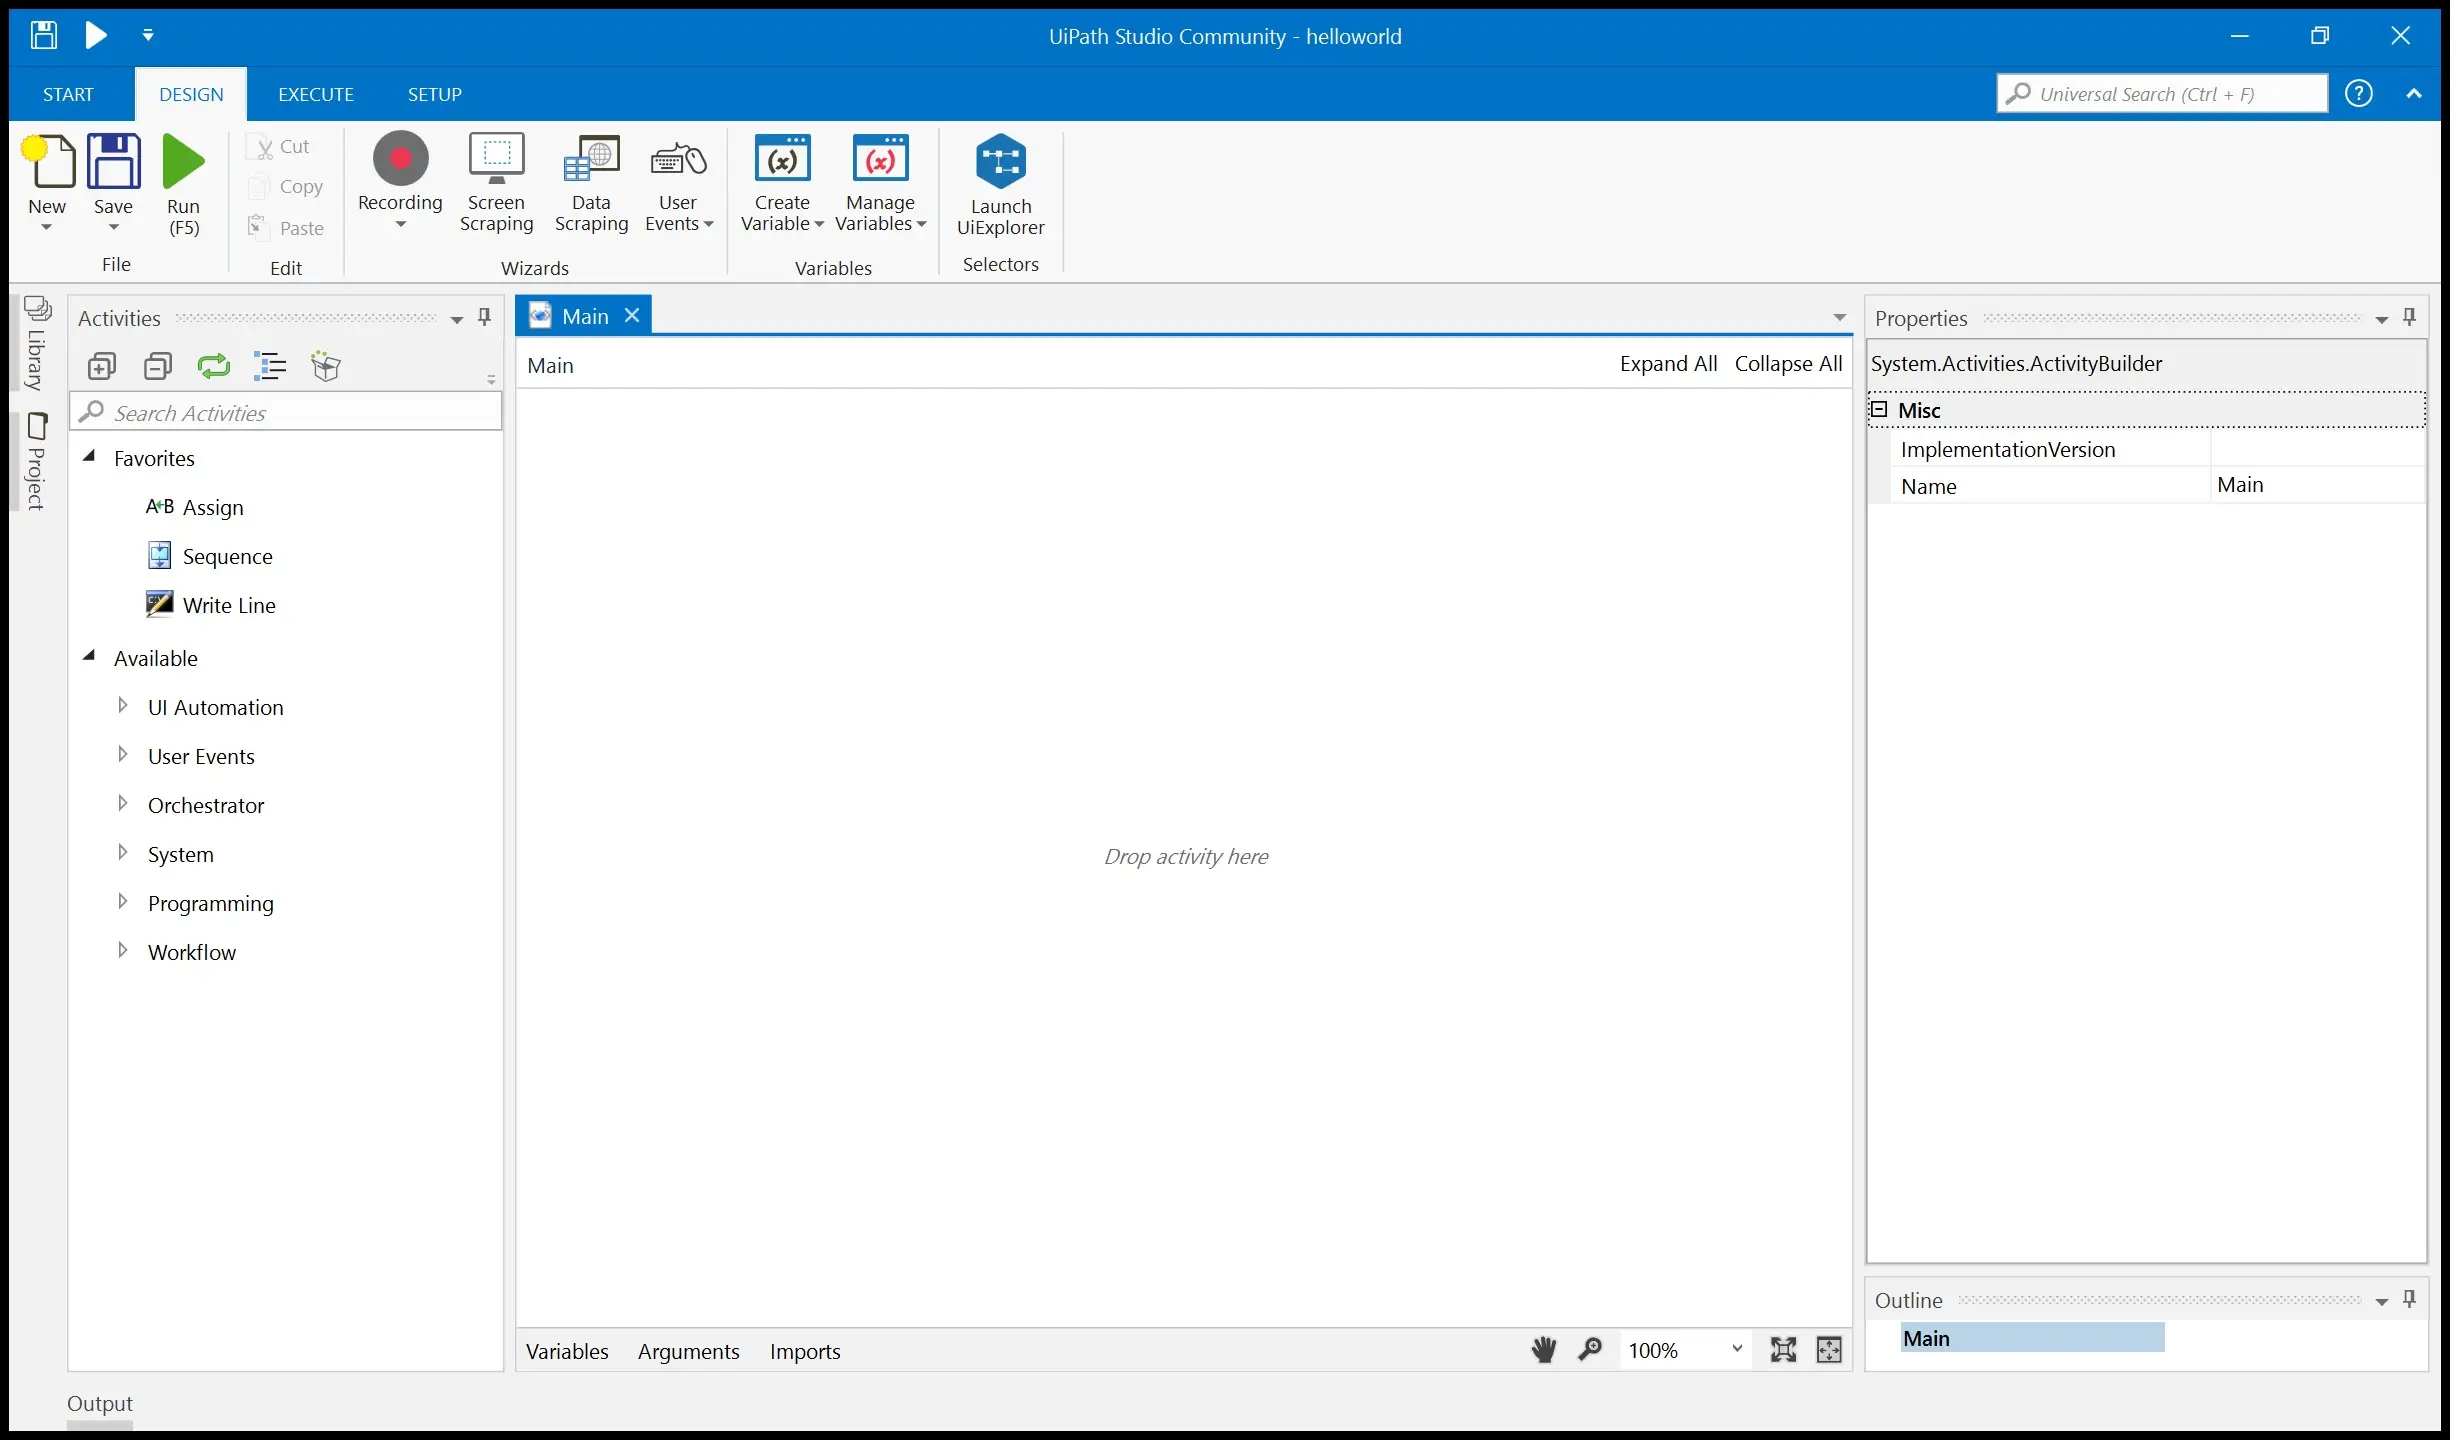The image size is (2450, 1440).
Task: Select the Sequence activity
Action: pos(209,556)
